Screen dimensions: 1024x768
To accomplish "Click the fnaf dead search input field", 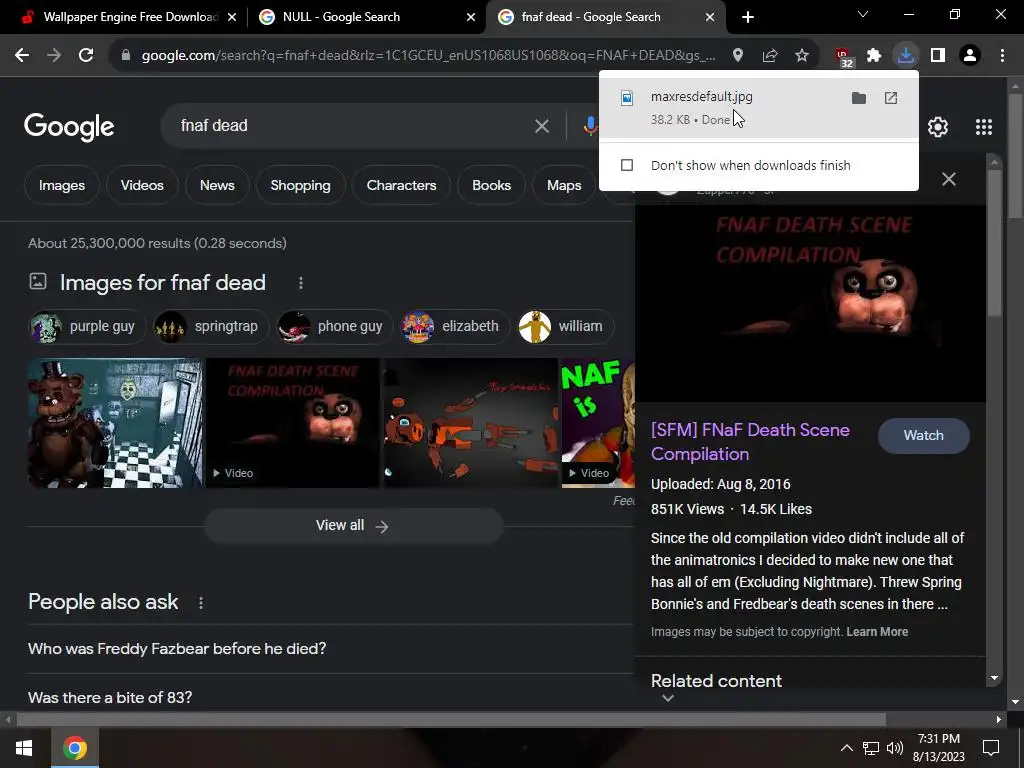I will (353, 125).
